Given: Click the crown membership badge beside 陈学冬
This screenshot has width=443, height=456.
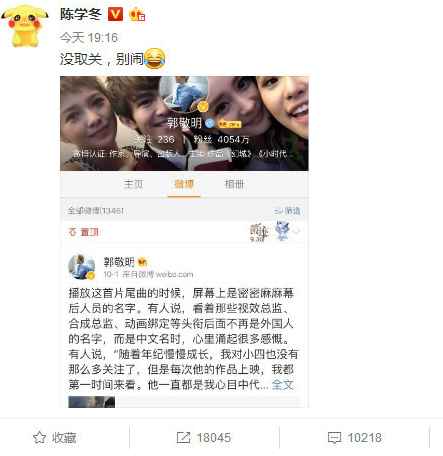Looking at the screenshot, I should tap(137, 15).
